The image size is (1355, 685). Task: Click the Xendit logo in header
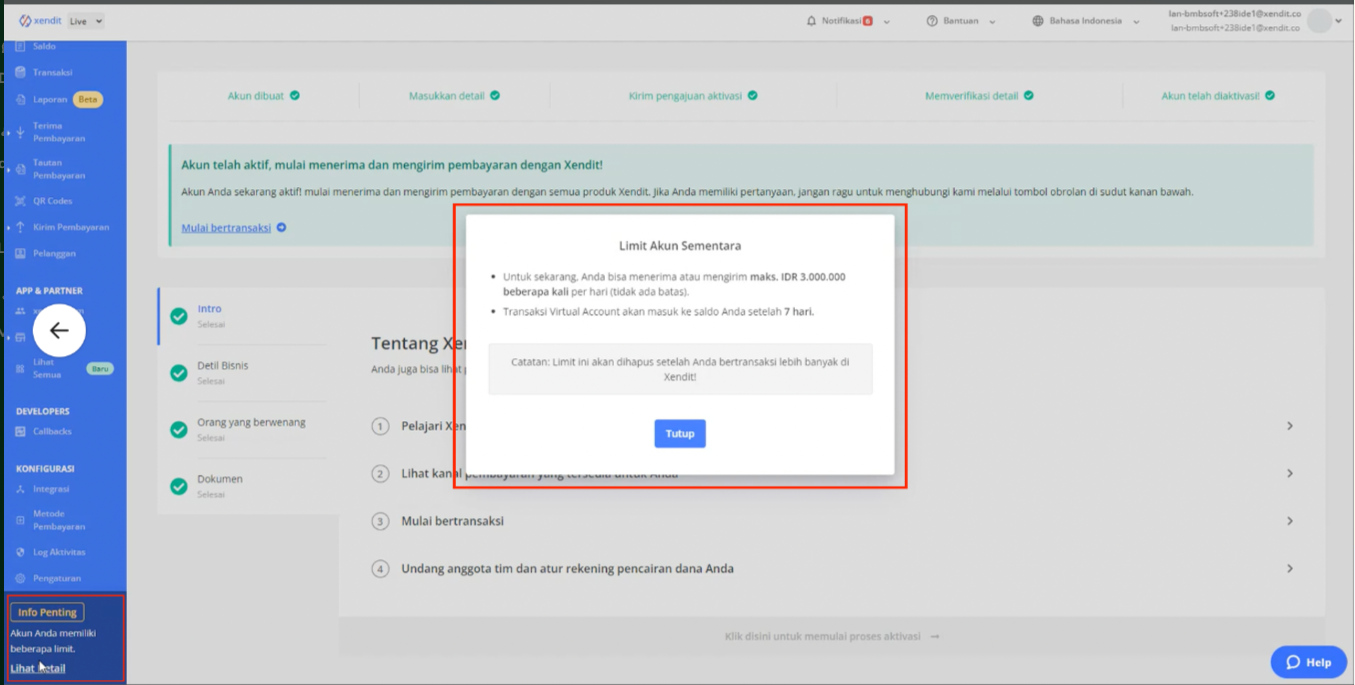tap(40, 21)
